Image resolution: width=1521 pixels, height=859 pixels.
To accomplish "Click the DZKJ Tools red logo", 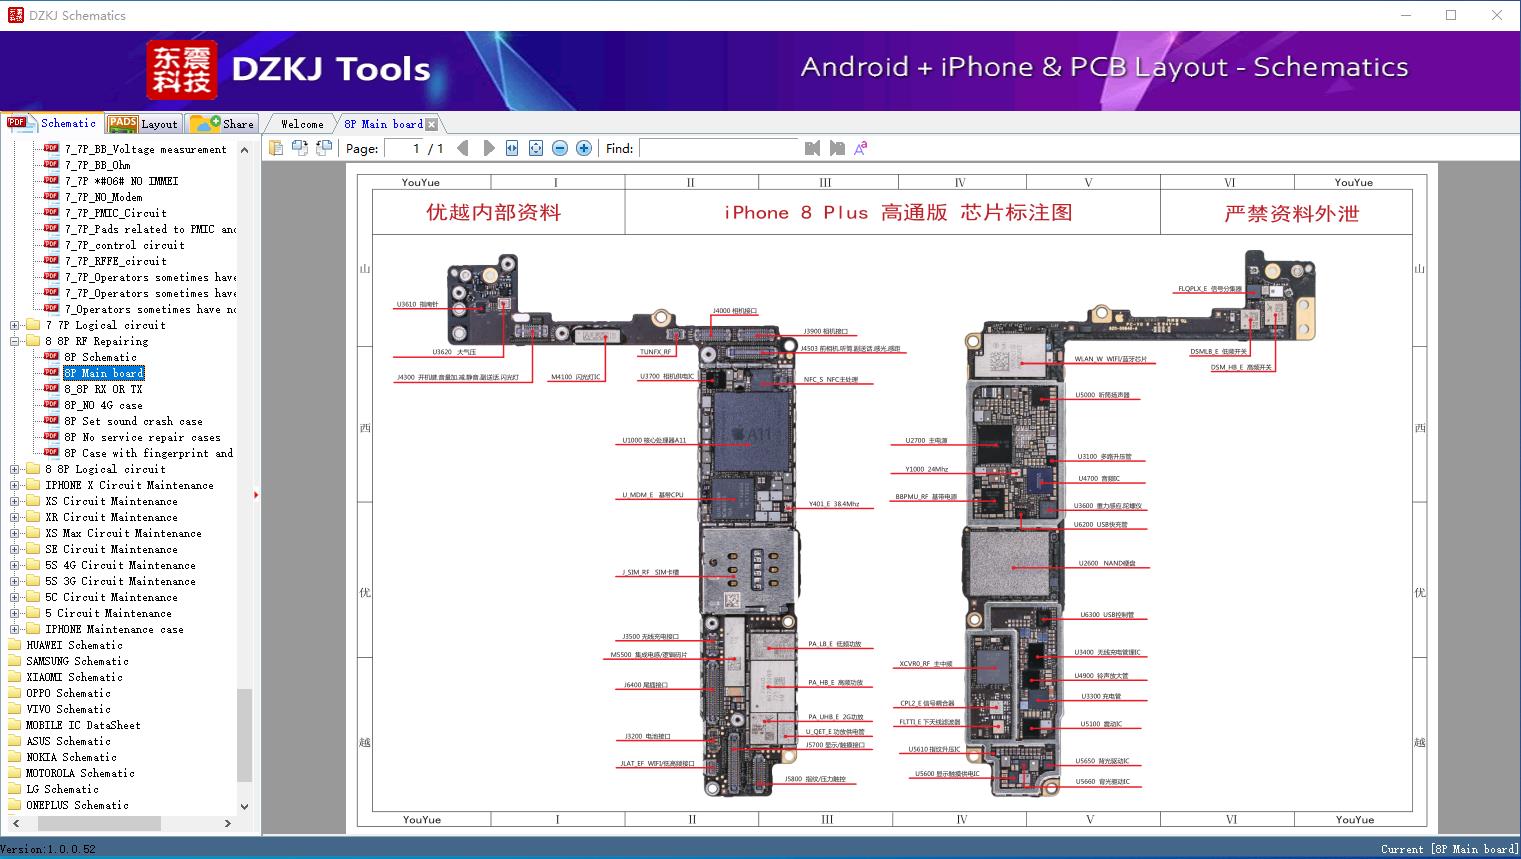I will tap(182, 70).
